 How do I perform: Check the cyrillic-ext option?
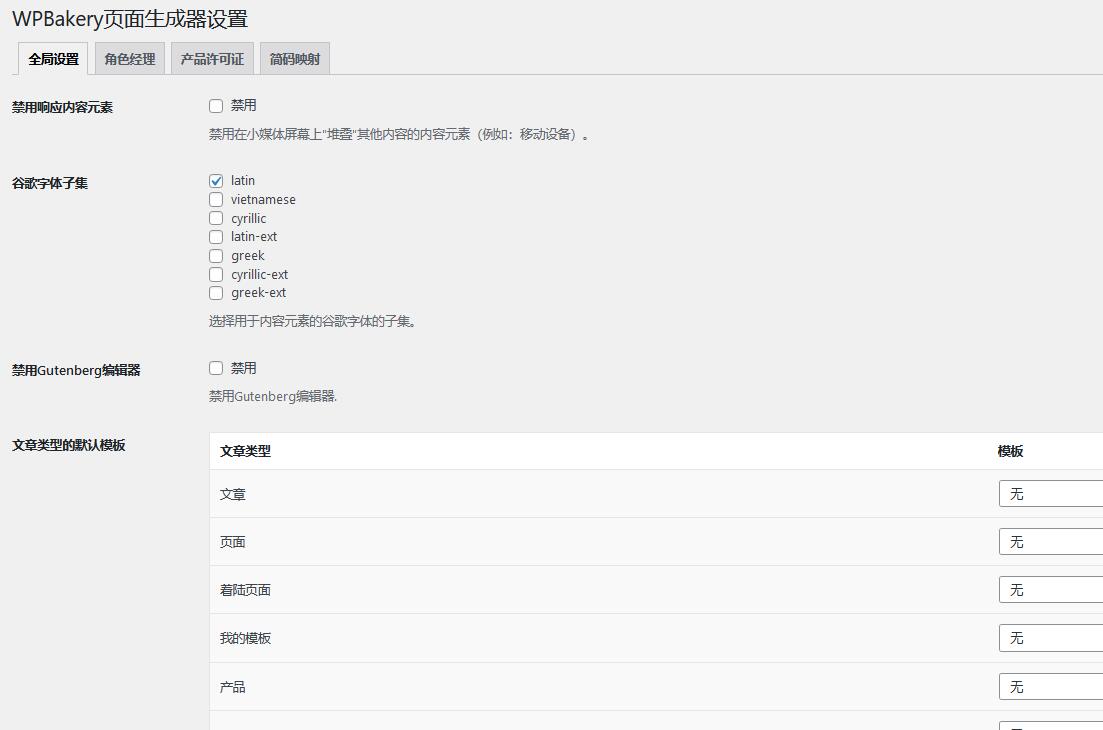[216, 275]
